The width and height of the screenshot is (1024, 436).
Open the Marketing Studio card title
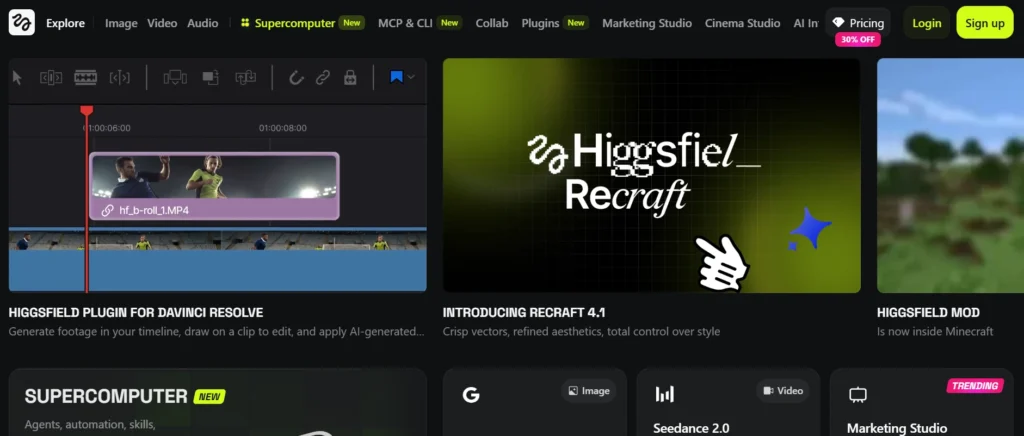tap(897, 429)
